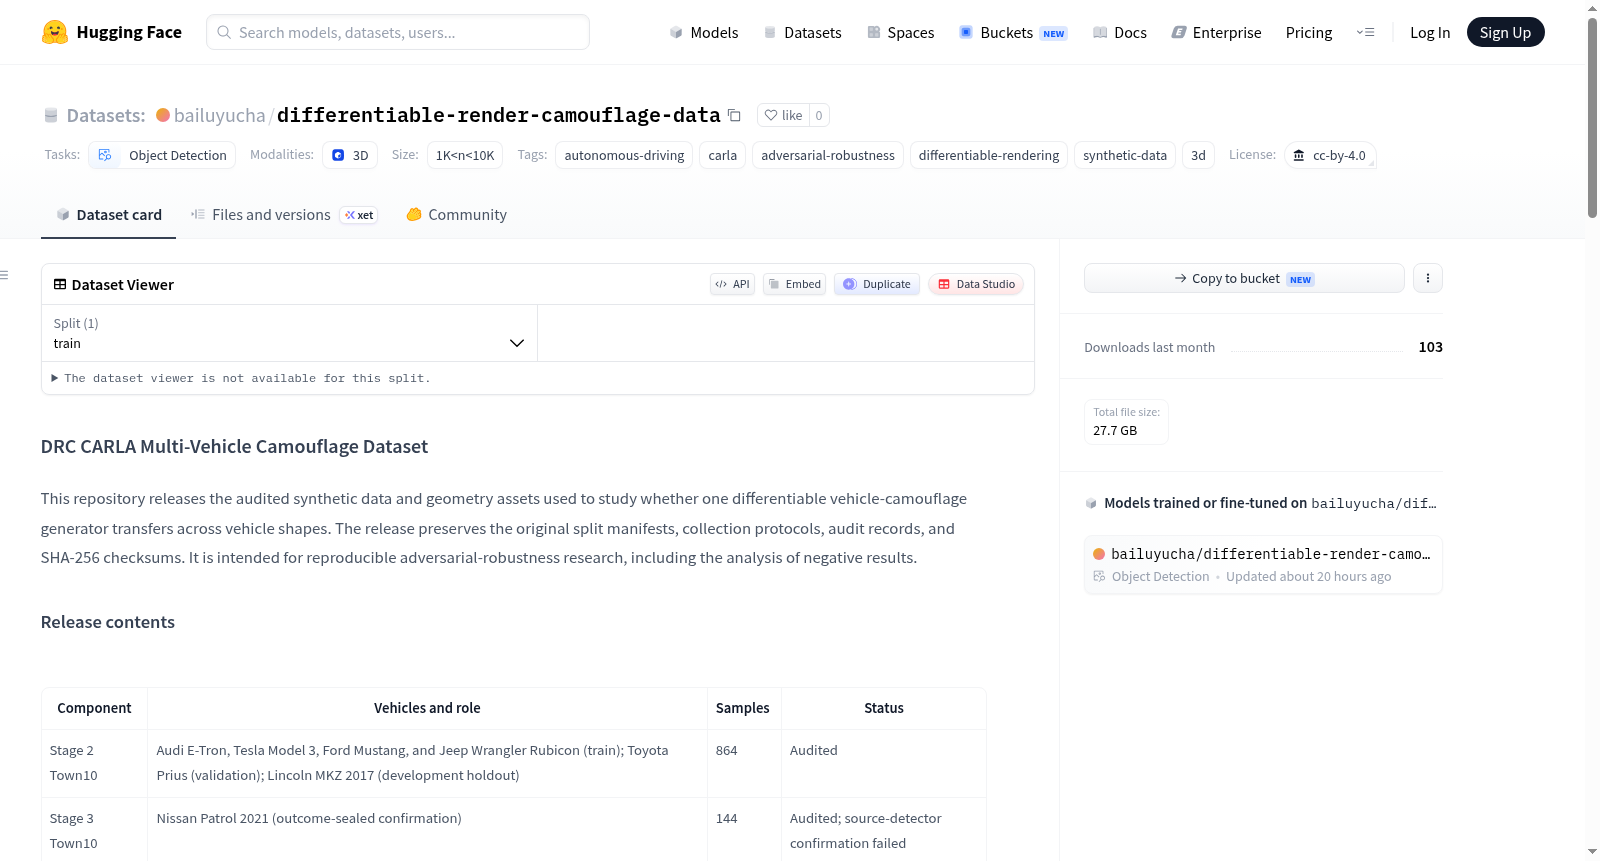Open Data Studio
Screen dimensions: 1600x861
[976, 284]
